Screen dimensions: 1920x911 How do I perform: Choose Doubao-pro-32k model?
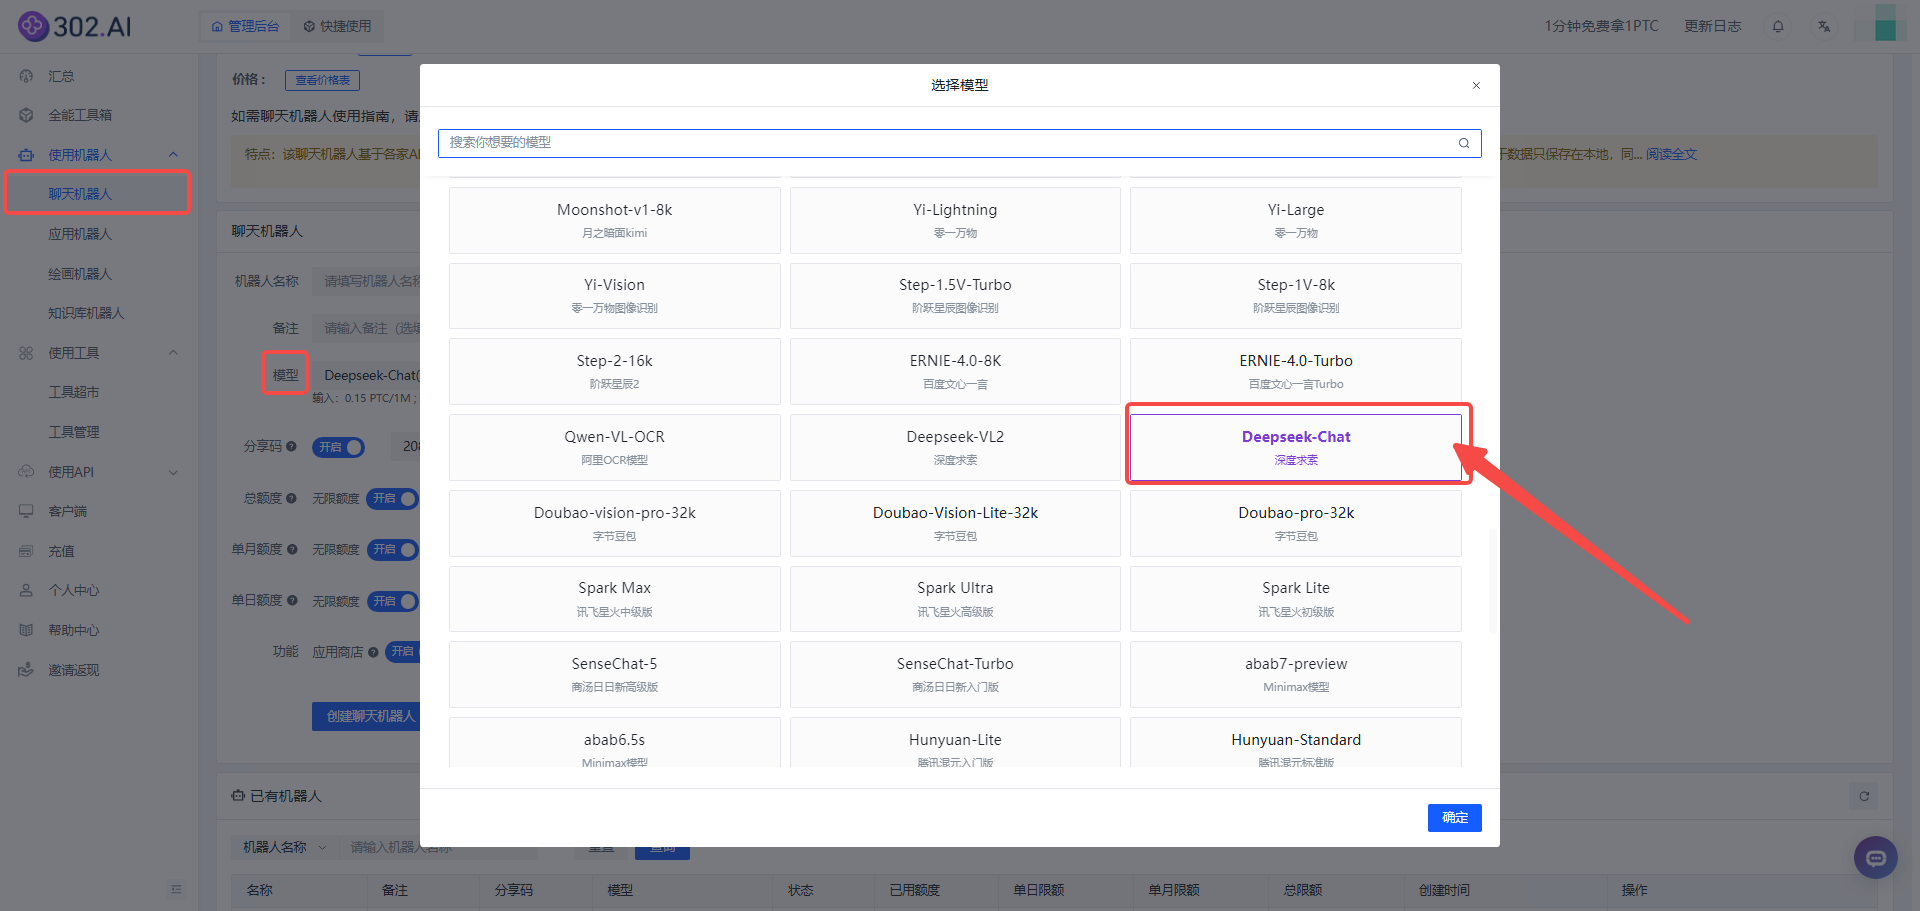1296,523
